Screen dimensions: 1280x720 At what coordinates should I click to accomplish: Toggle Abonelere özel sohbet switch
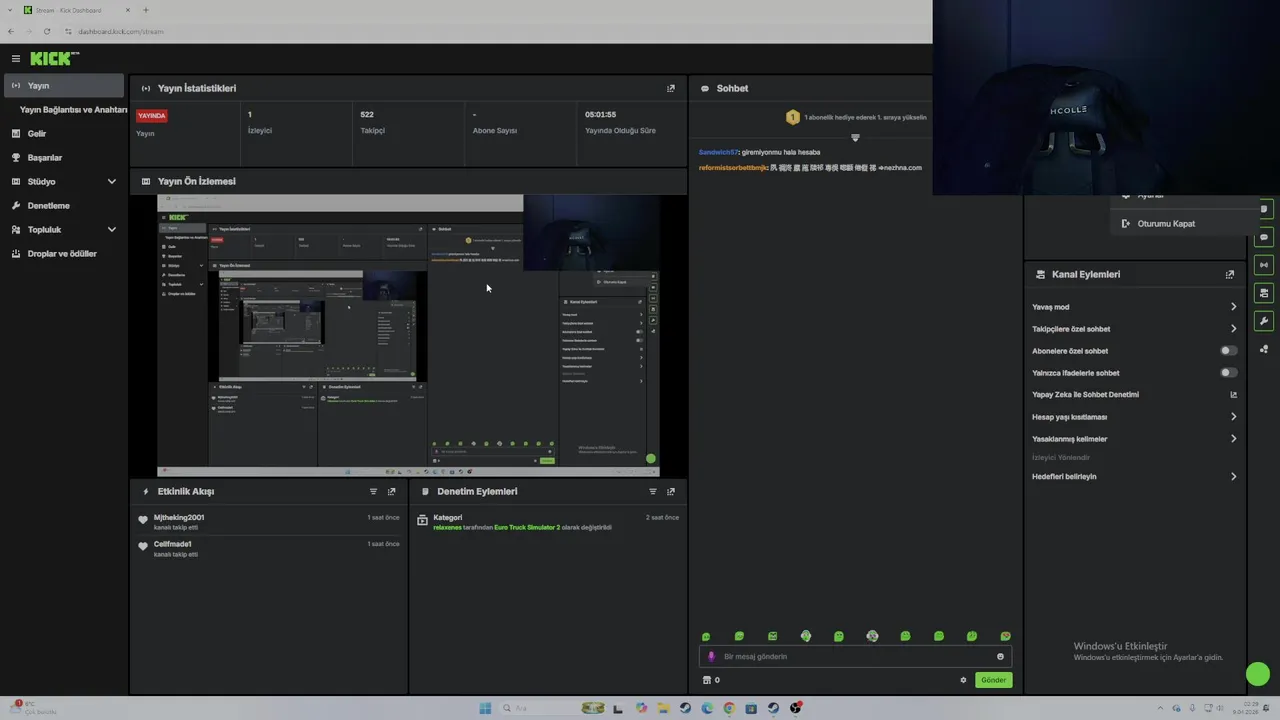click(x=1229, y=351)
